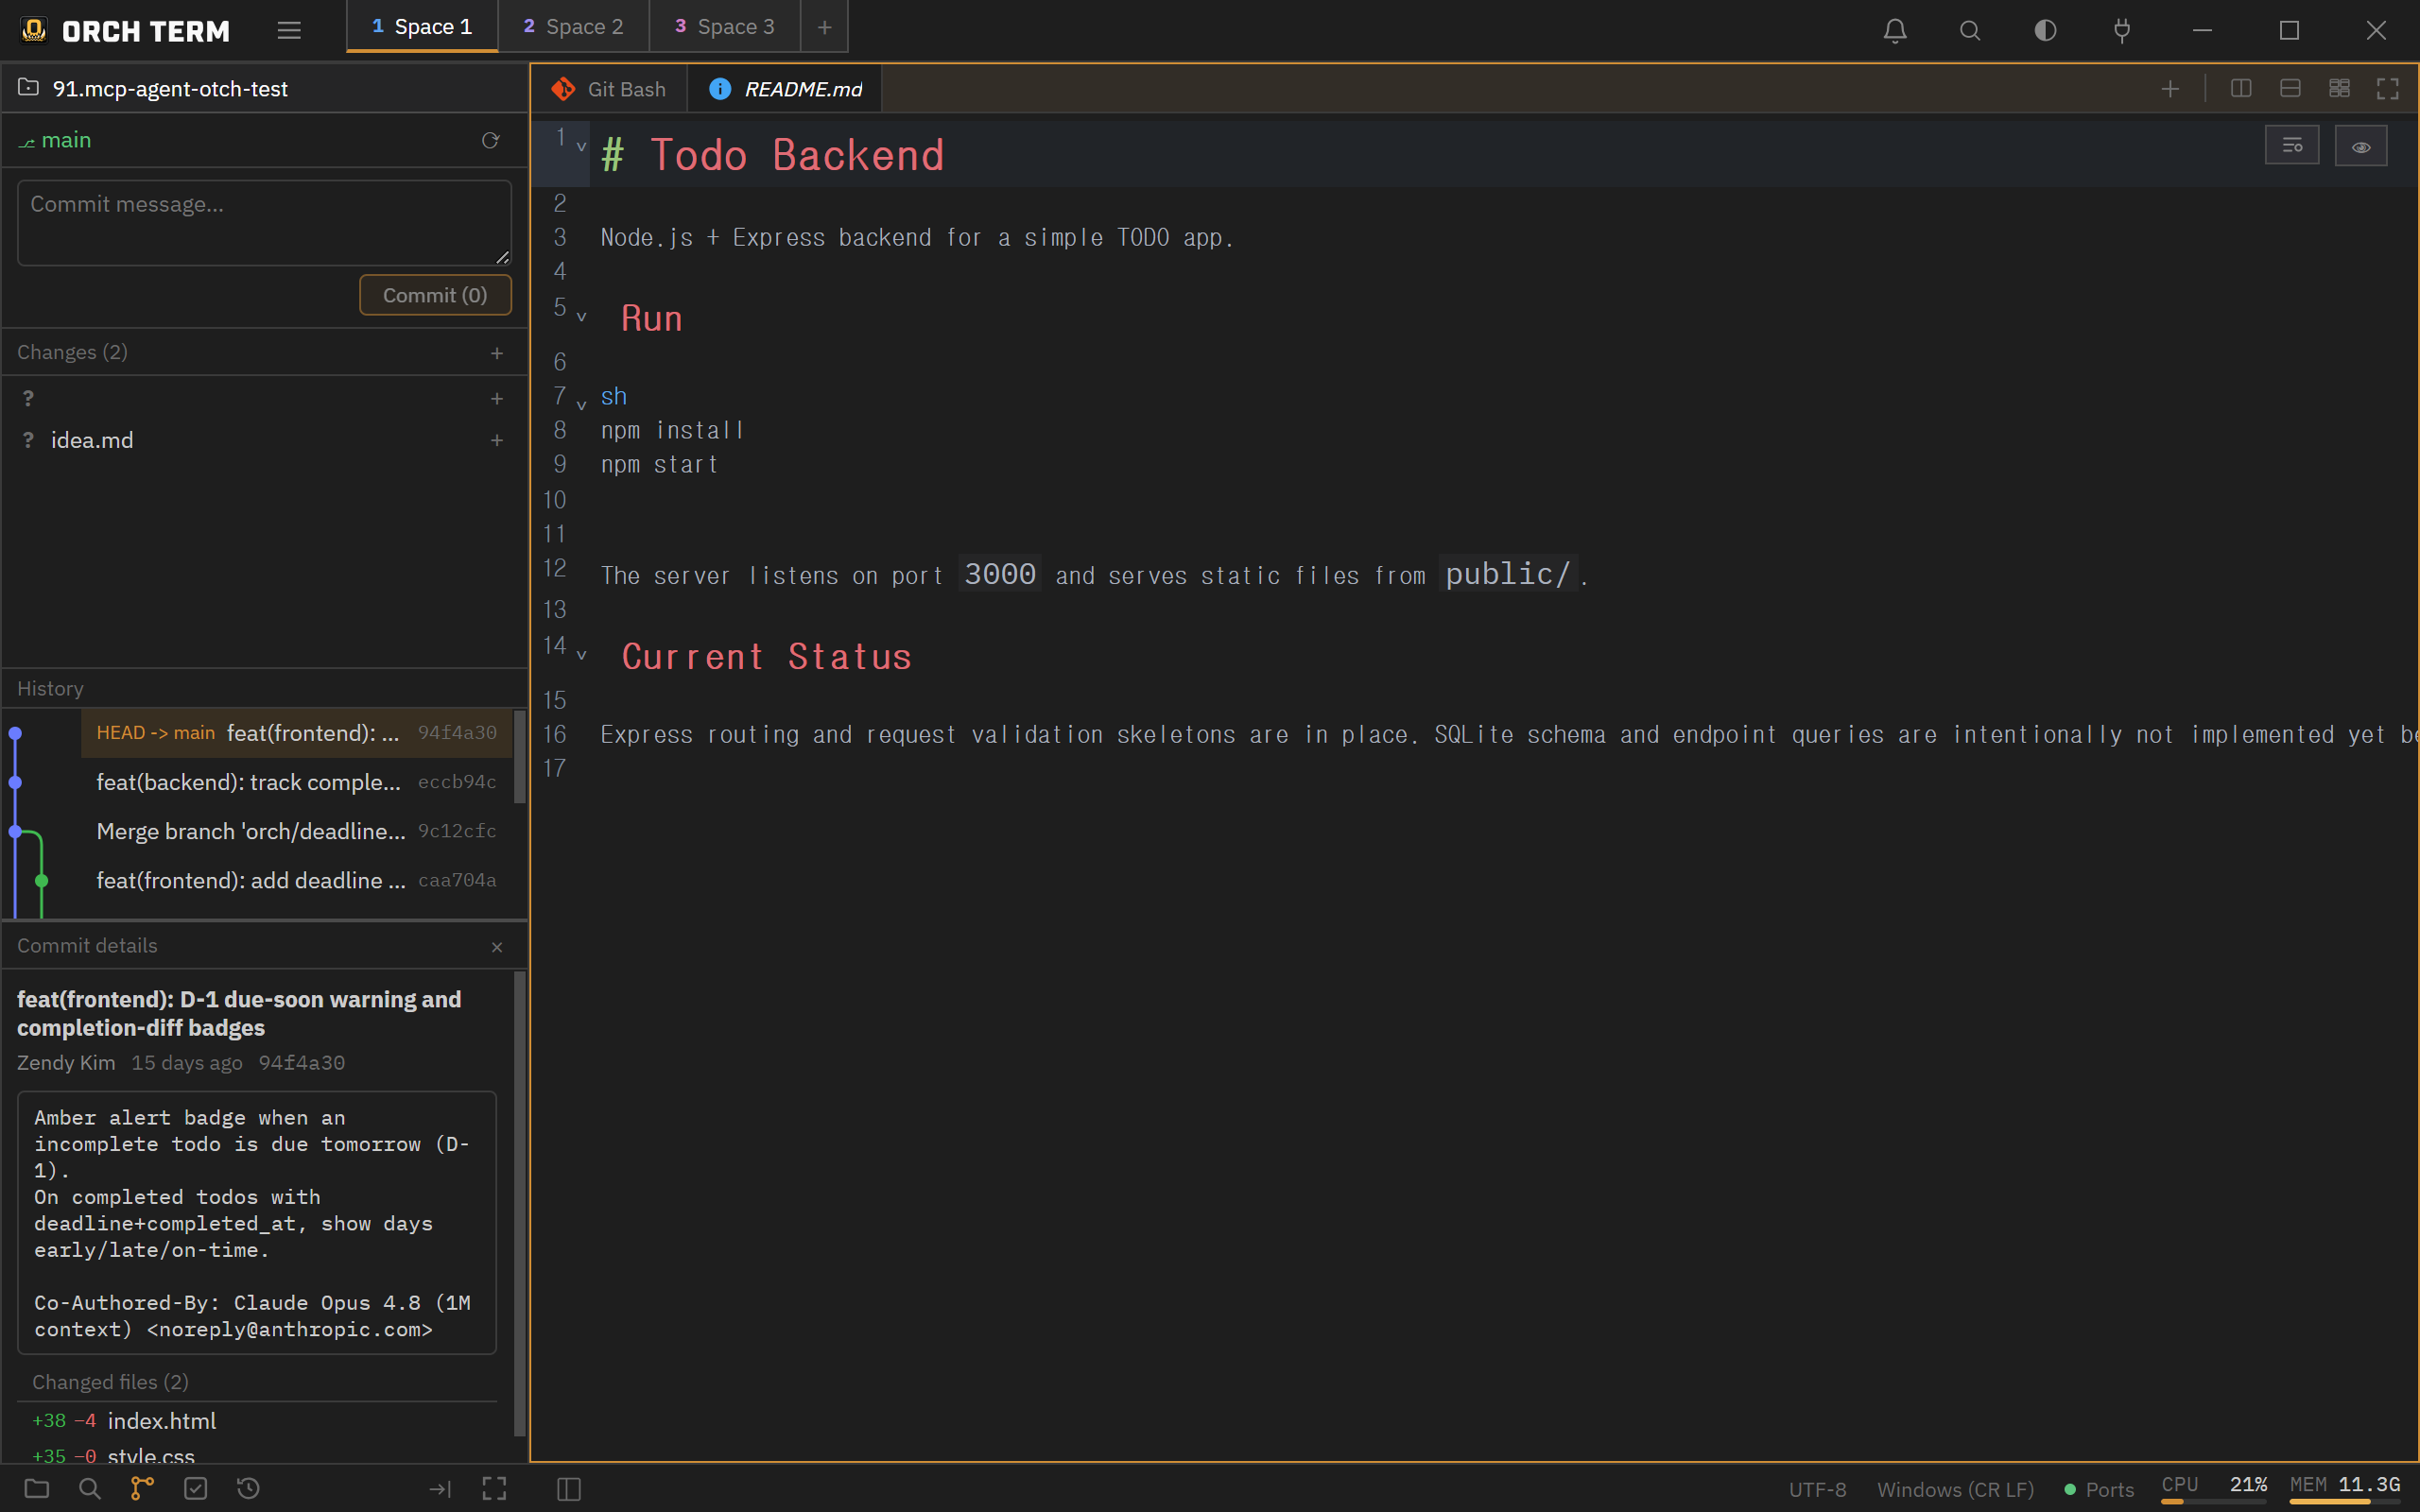Collapse the Current Status section fold

pyautogui.click(x=581, y=655)
